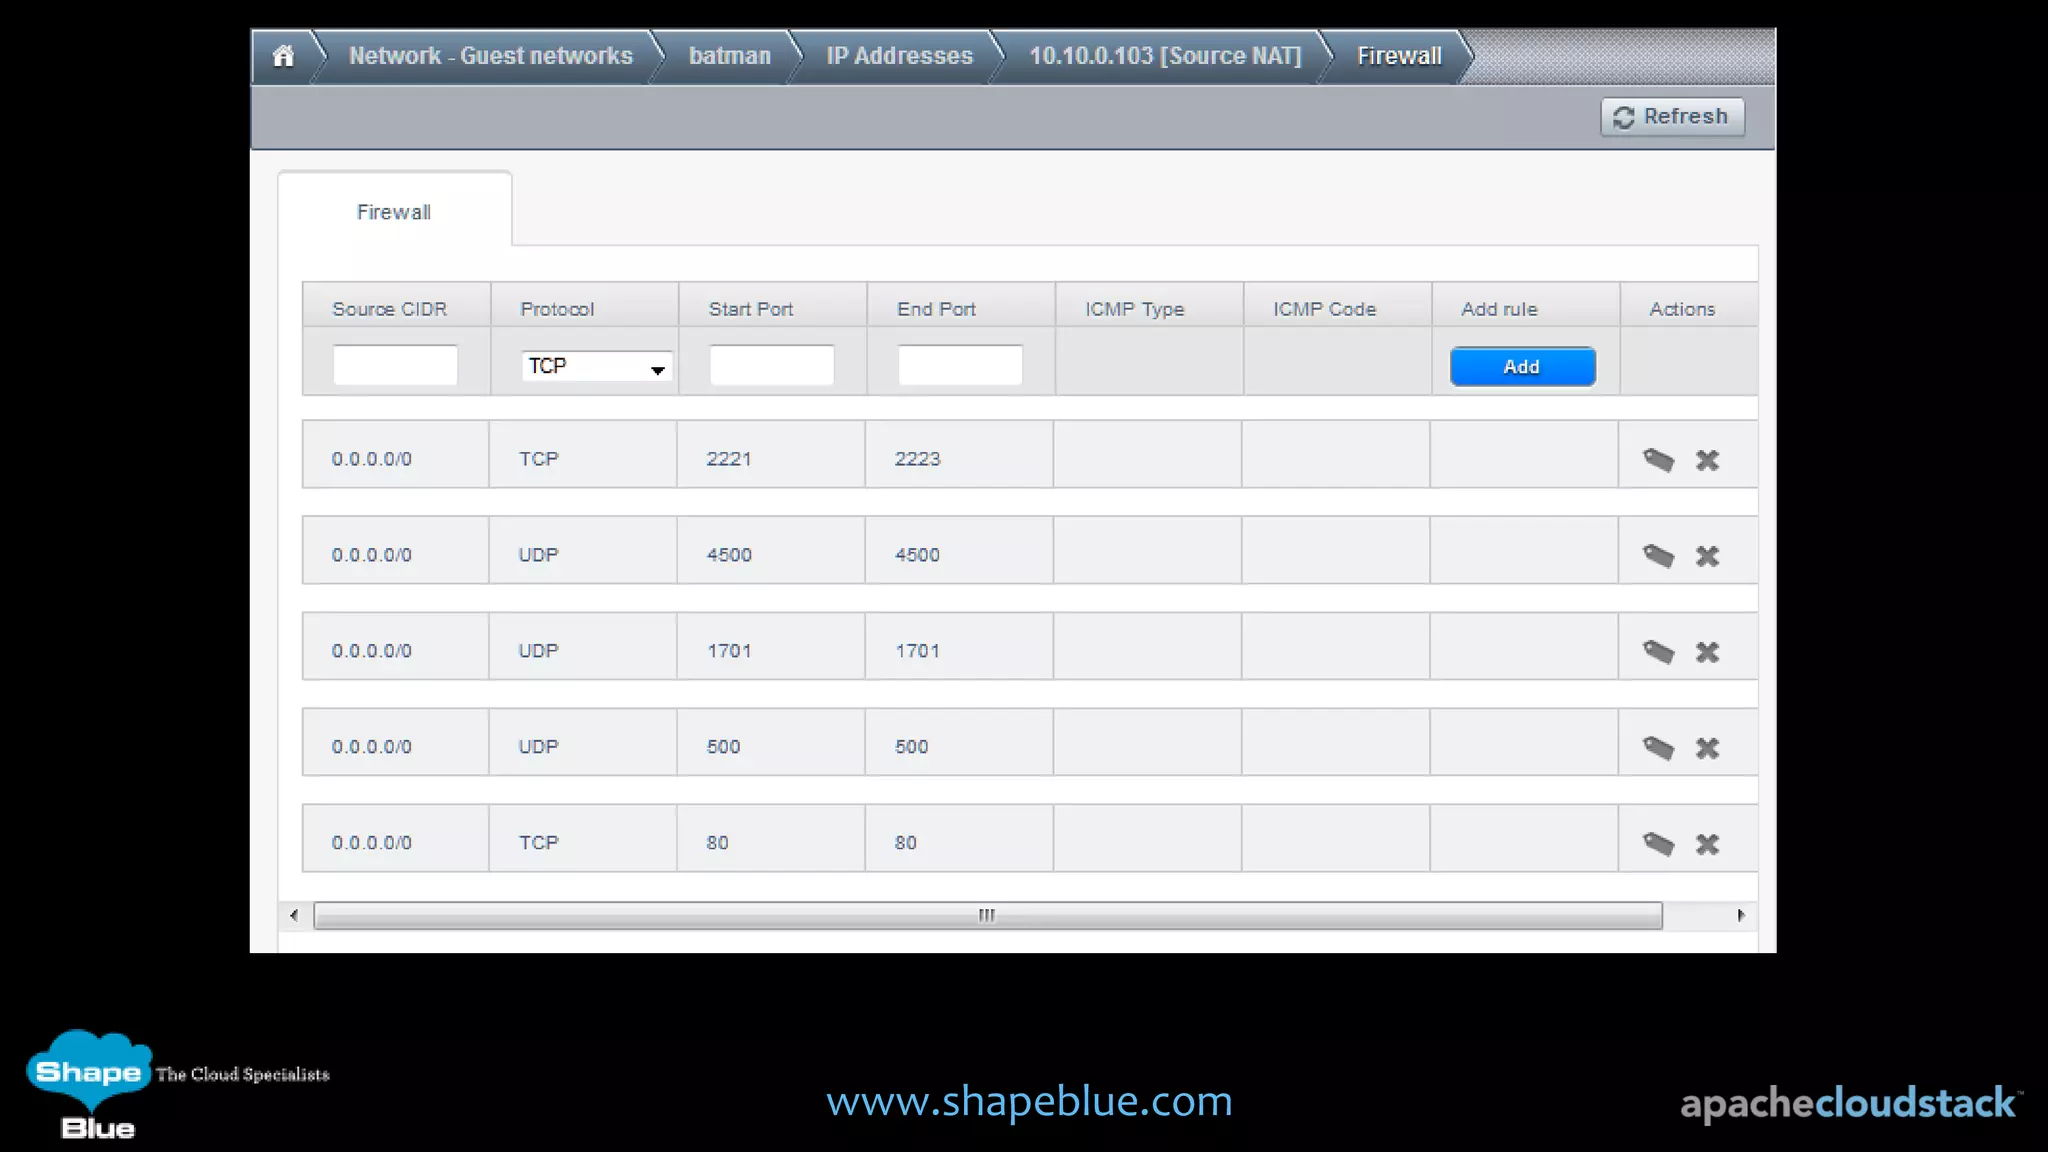Image resolution: width=2048 pixels, height=1152 pixels.
Task: Focus the Start Port input field
Action: 772,365
